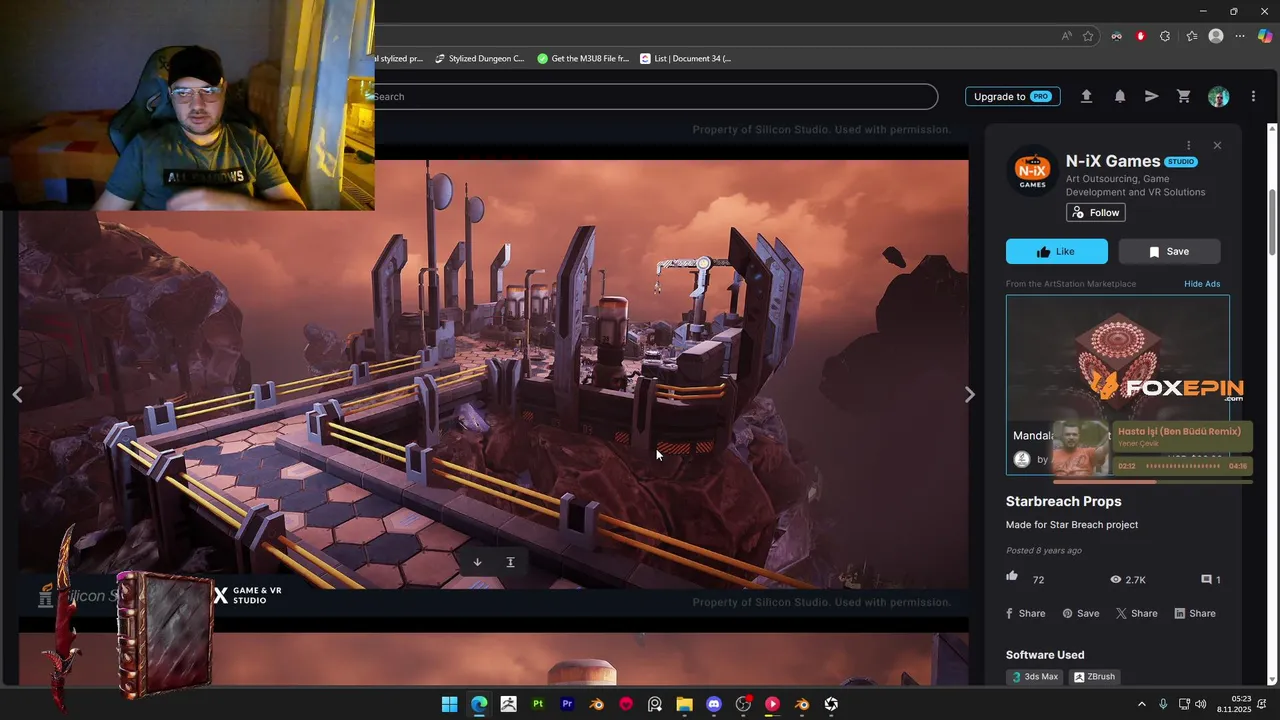Open the Windows Start menu

tap(450, 704)
